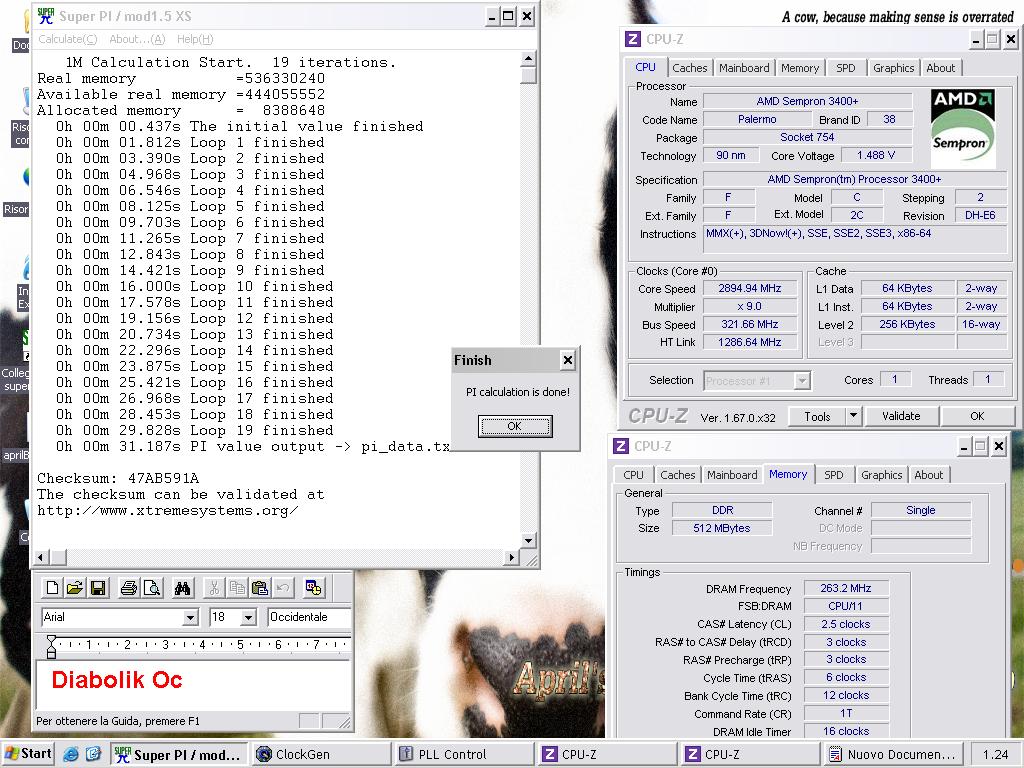The width and height of the screenshot is (1024, 768).
Task: Open the Processor #1 selection dropdown
Action: [x=802, y=381]
